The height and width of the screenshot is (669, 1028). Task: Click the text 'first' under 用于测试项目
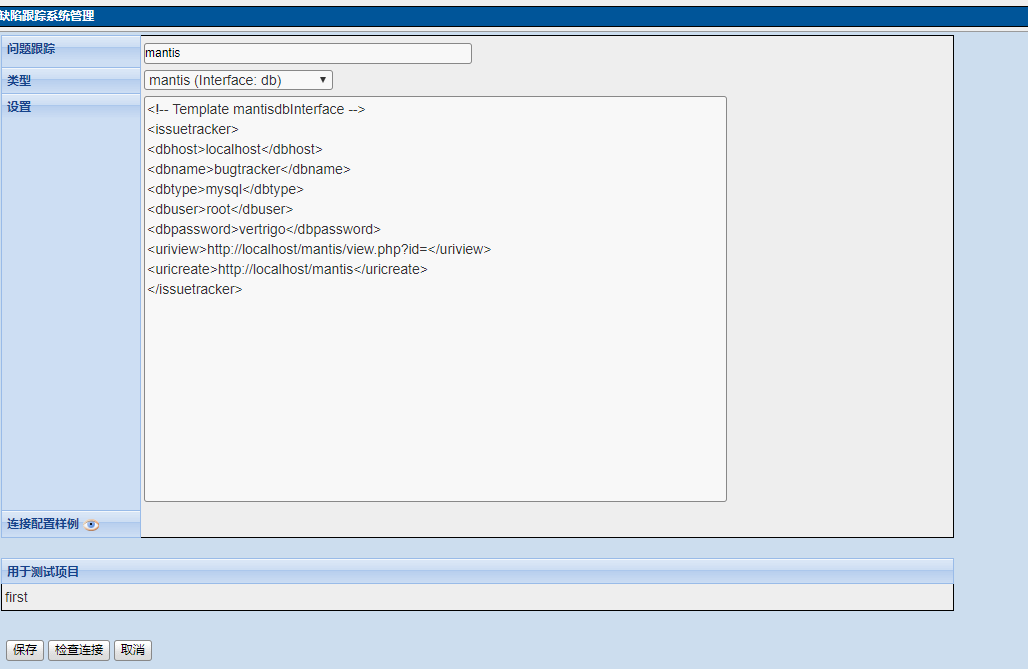click(x=16, y=597)
